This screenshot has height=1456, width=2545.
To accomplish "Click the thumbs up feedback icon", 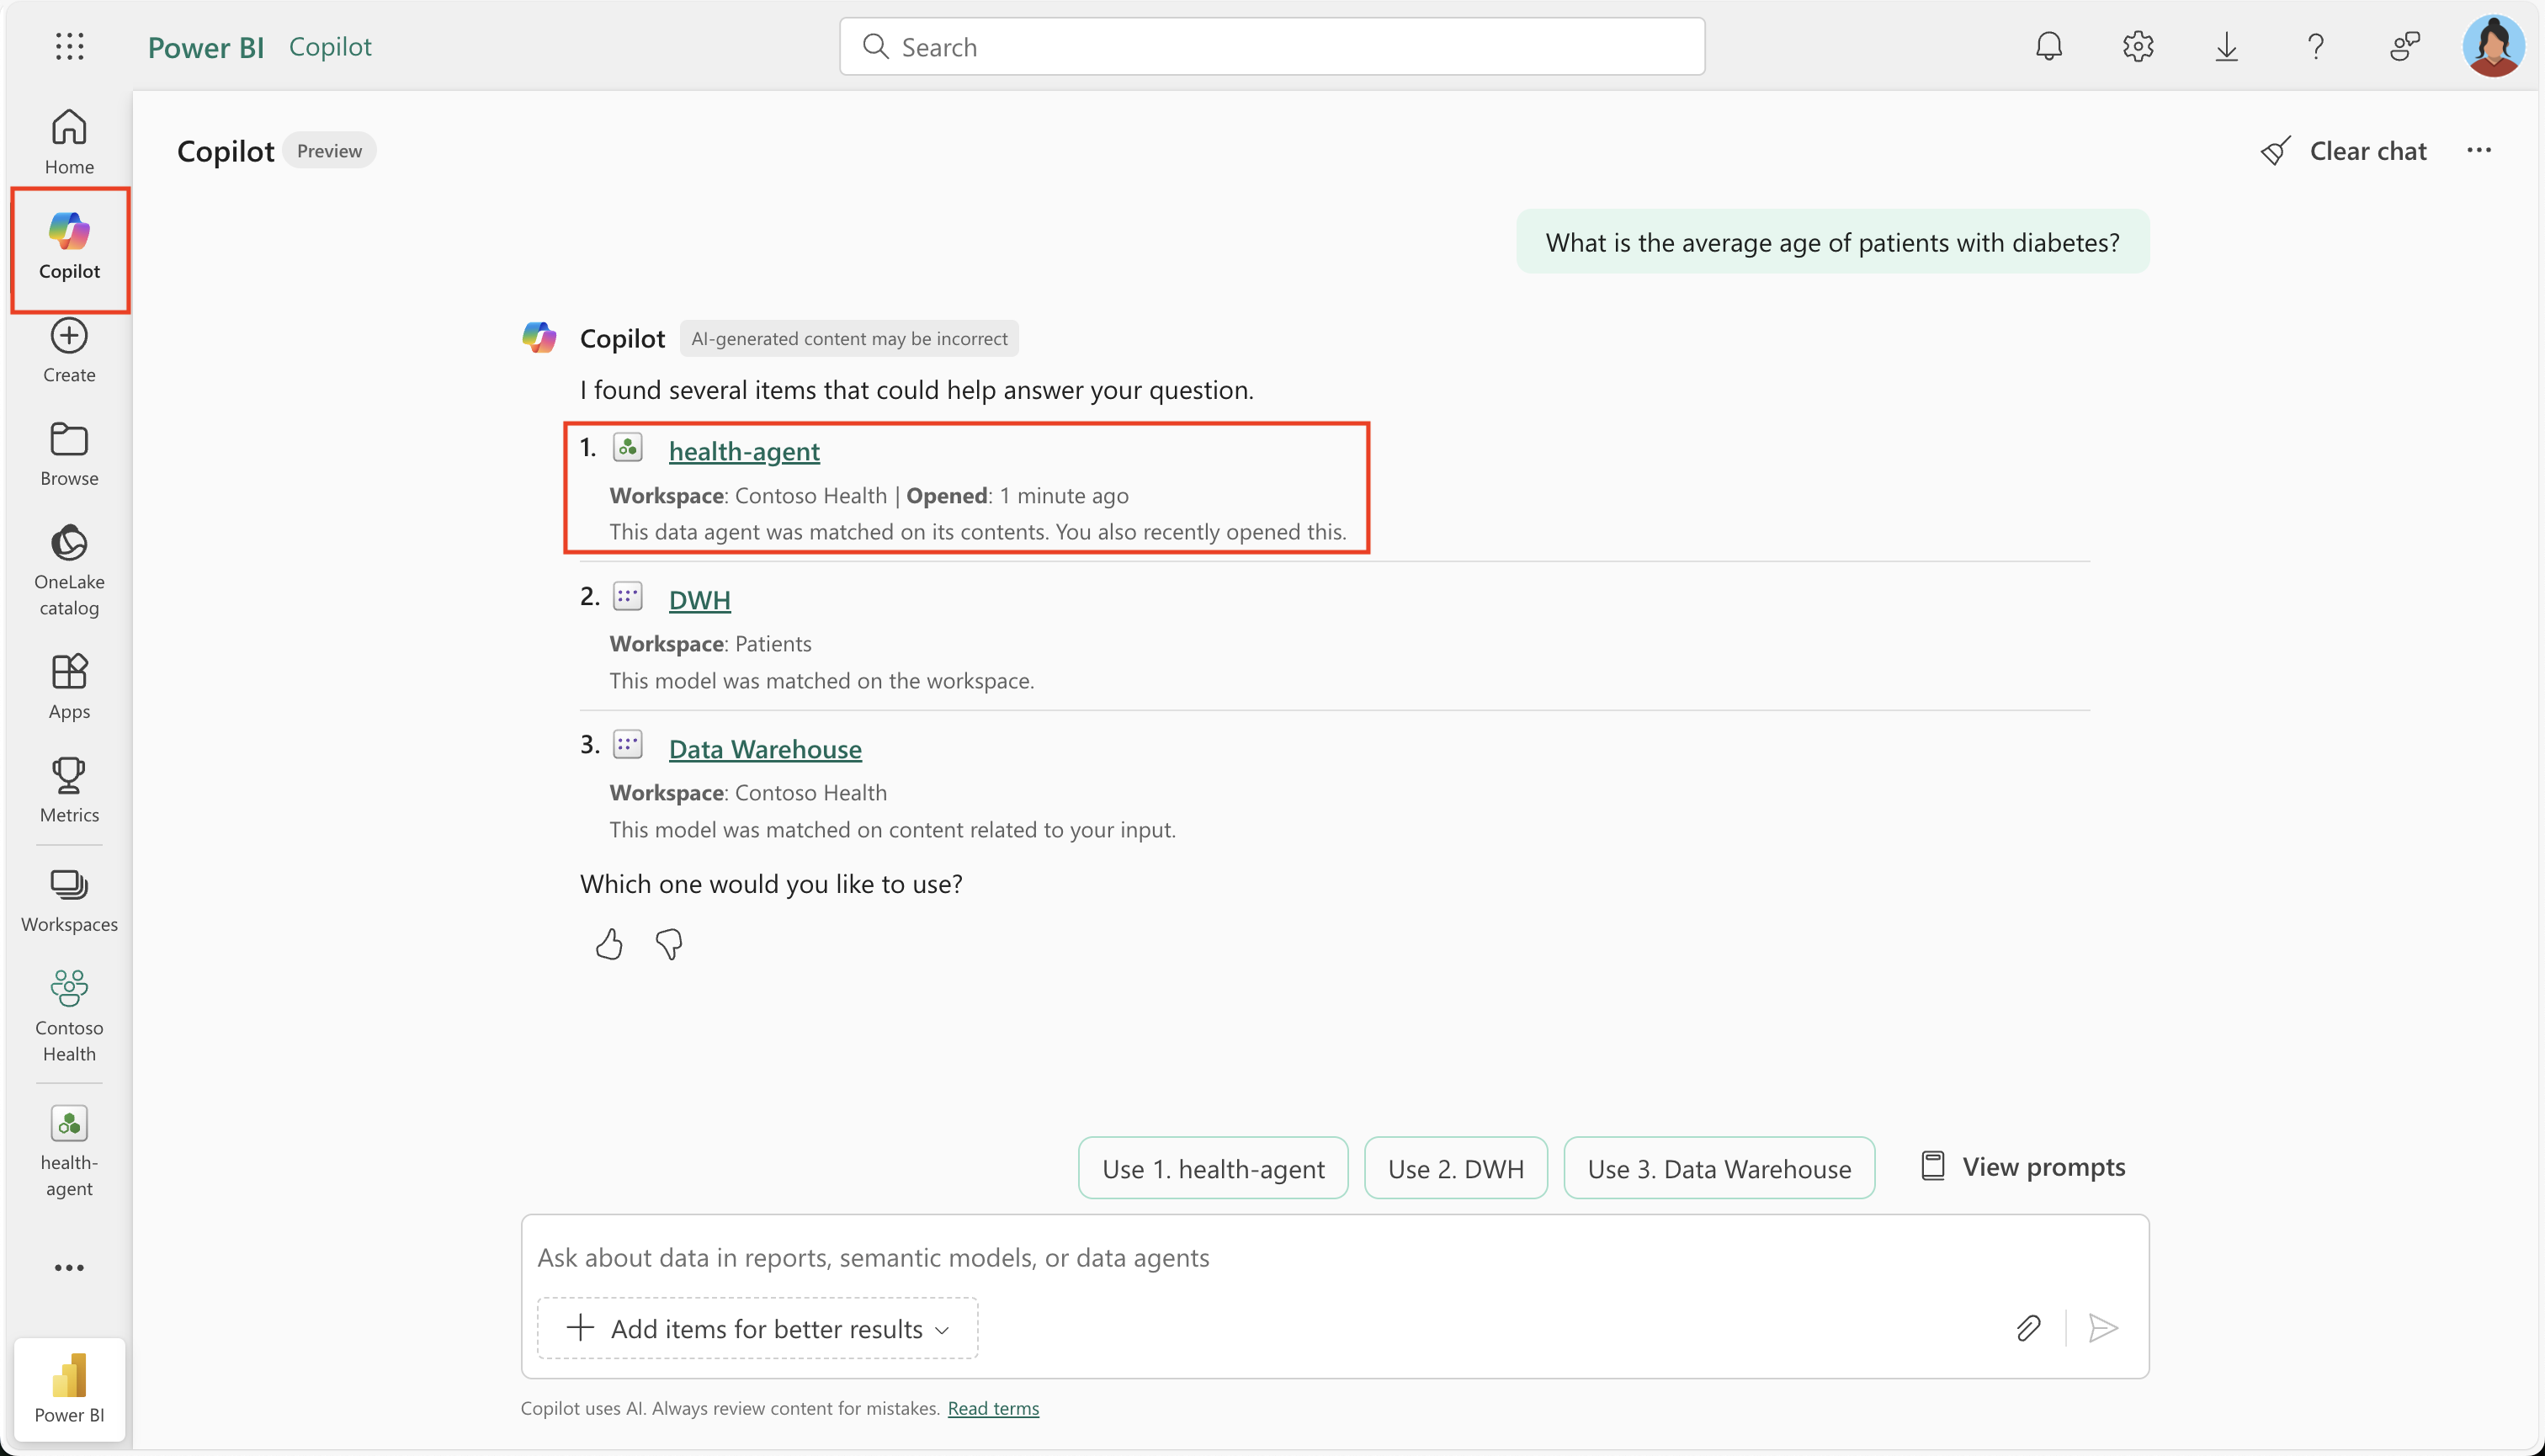I will coord(608,944).
